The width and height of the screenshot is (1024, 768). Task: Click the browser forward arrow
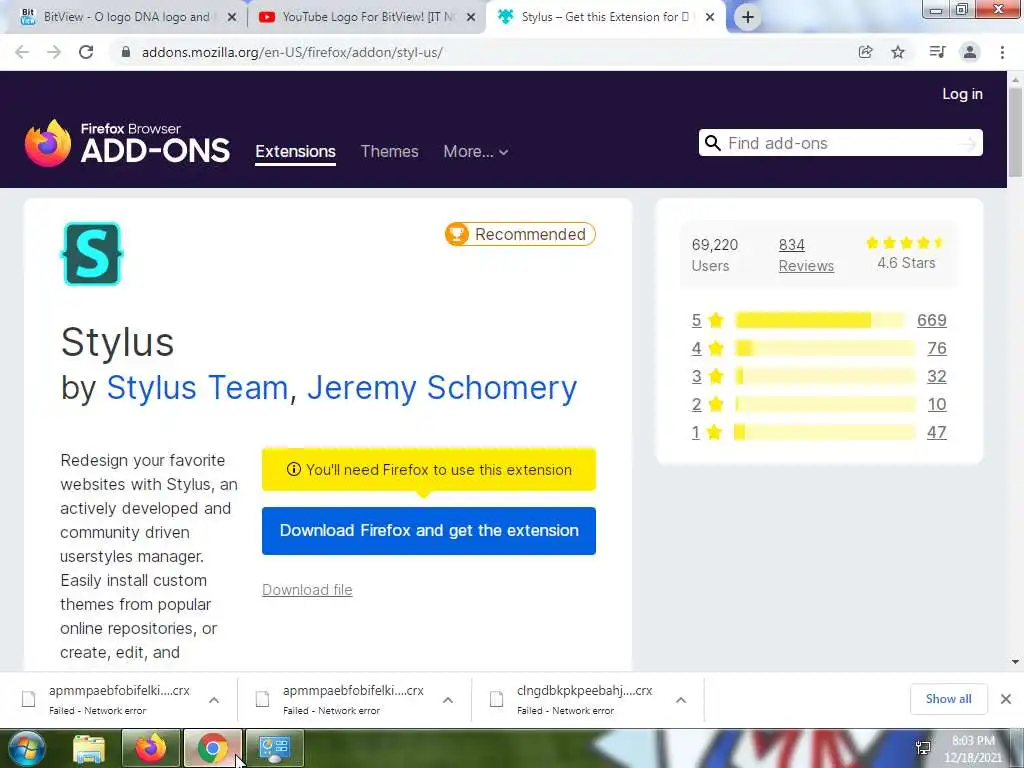tap(54, 52)
